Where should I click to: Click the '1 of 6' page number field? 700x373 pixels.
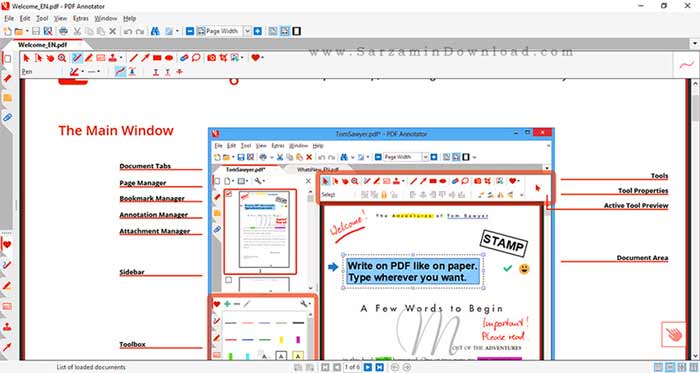pyautogui.click(x=352, y=367)
